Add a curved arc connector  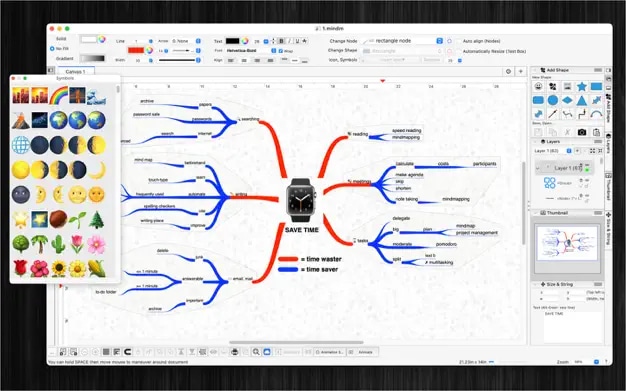click(596, 114)
